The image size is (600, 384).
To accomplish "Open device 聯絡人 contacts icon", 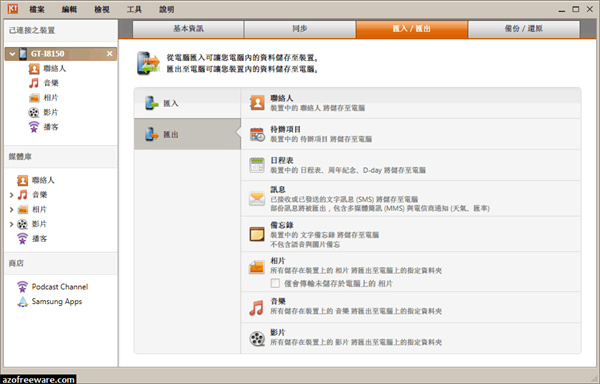I will 34,69.
